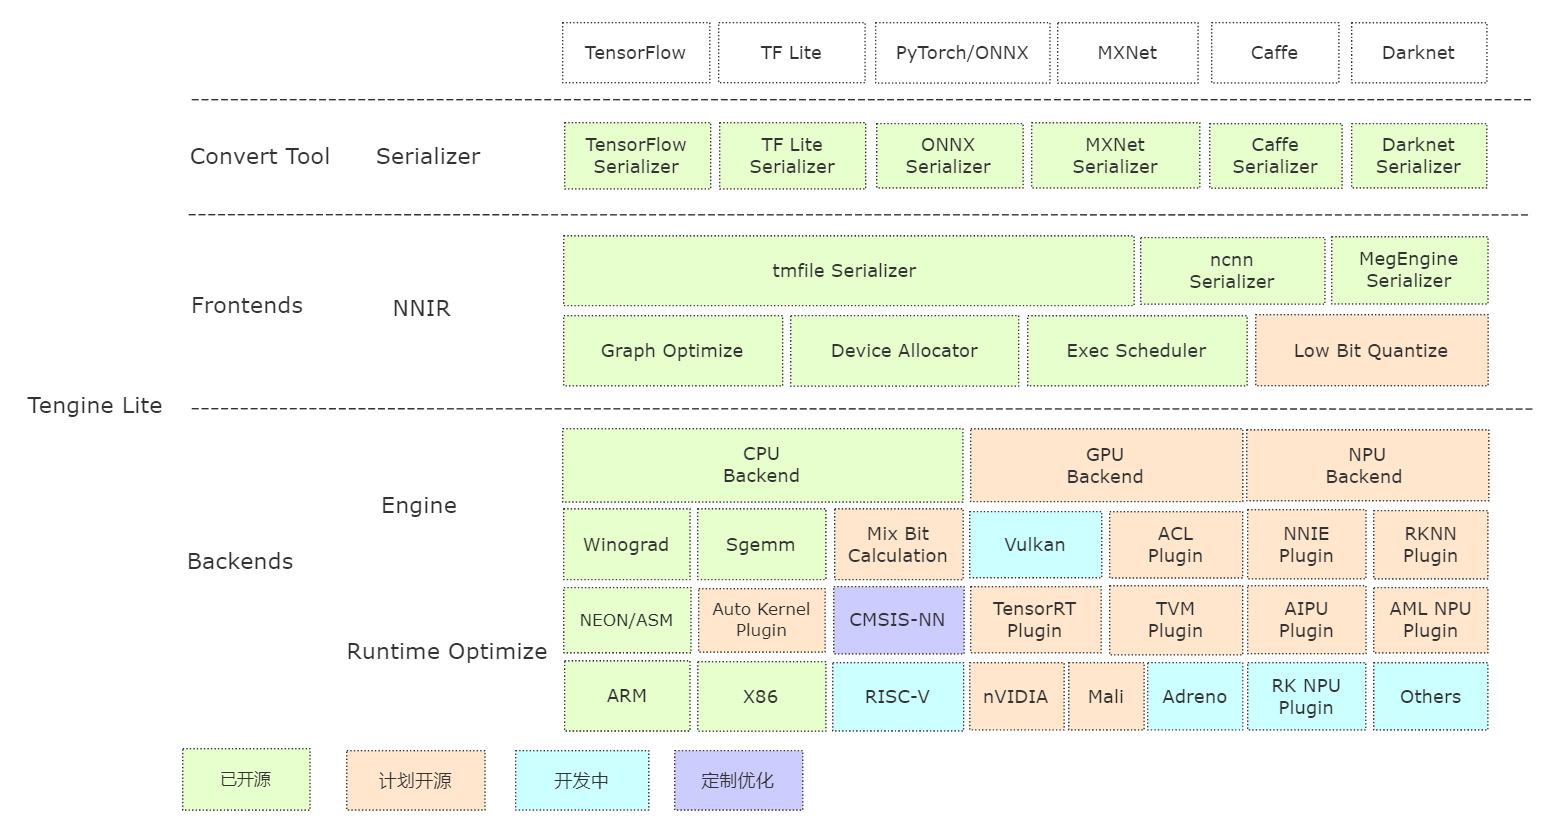Select the Graph Optimize box
Viewport: 1566px width, 827px height.
point(672,351)
